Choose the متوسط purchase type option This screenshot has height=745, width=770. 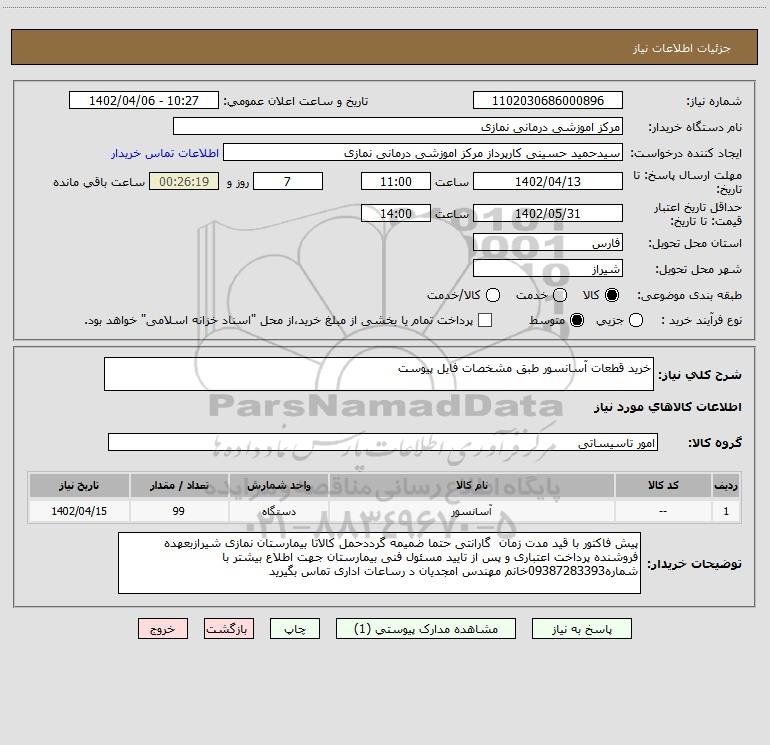point(577,320)
